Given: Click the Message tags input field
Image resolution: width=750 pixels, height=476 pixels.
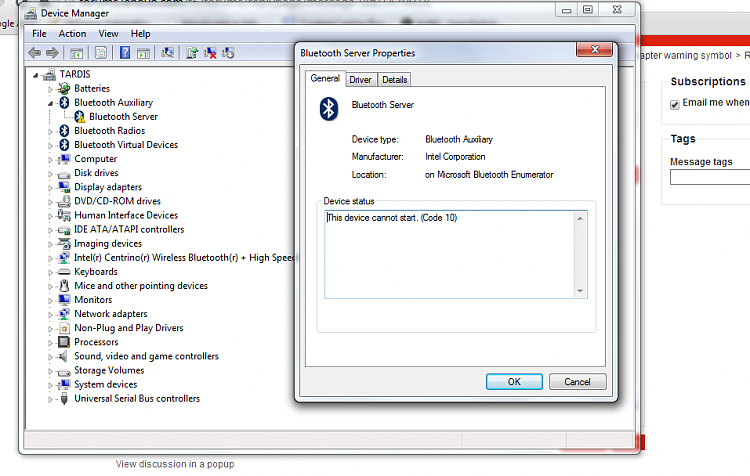Looking at the screenshot, I should pos(710,177).
